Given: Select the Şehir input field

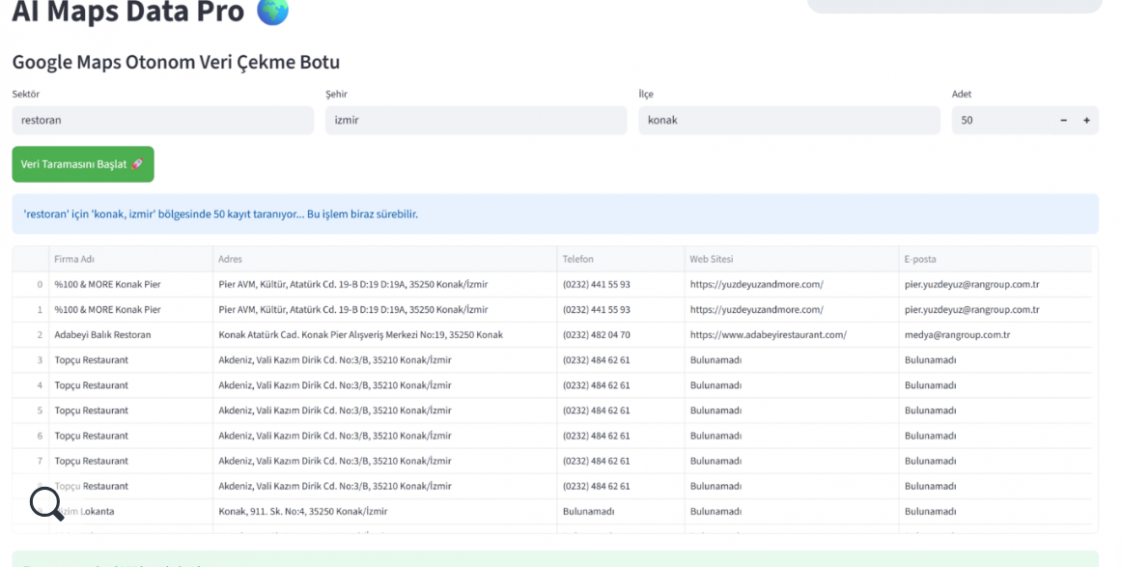Looking at the screenshot, I should pyautogui.click(x=475, y=120).
